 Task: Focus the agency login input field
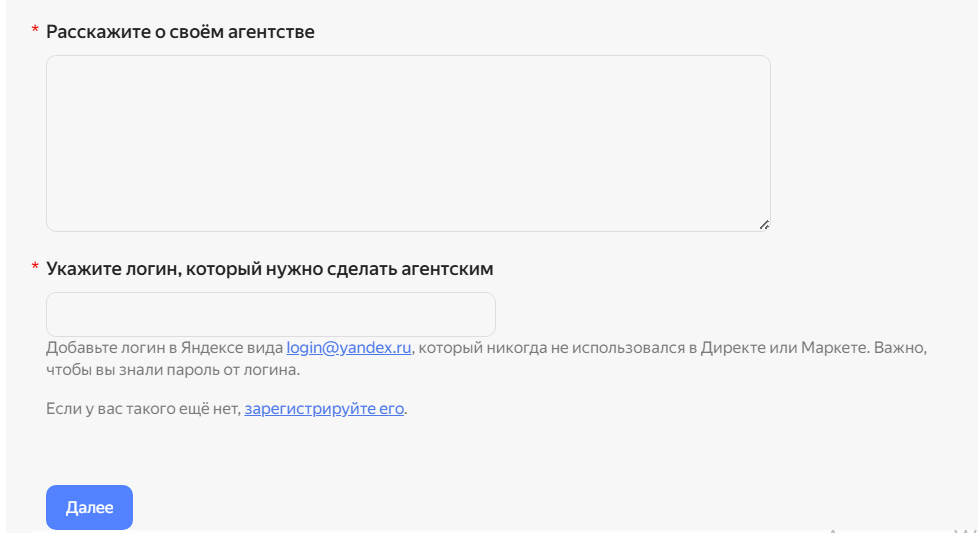pyautogui.click(x=271, y=314)
